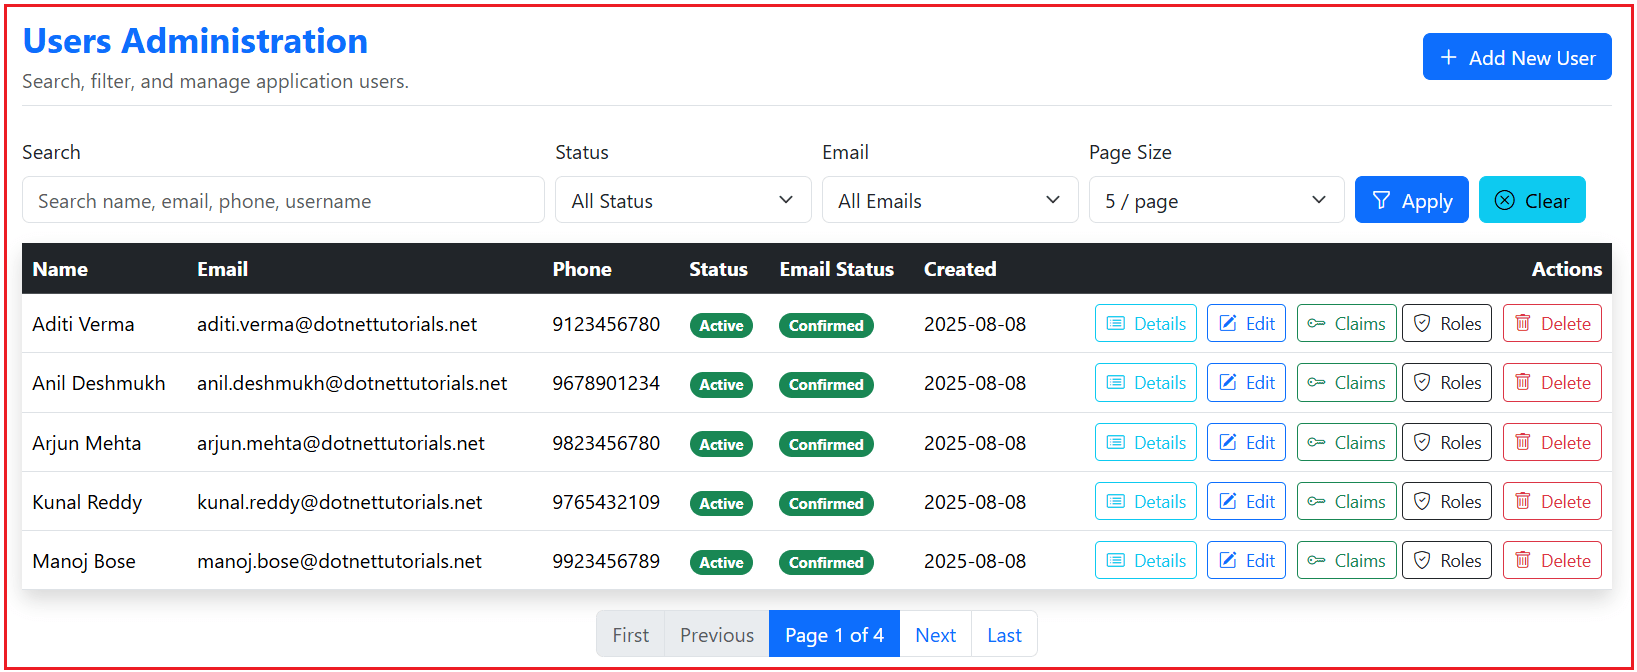Click email anil.deshmukh@dotnettutorials.net
Image resolution: width=1637 pixels, height=672 pixels.
pos(352,383)
